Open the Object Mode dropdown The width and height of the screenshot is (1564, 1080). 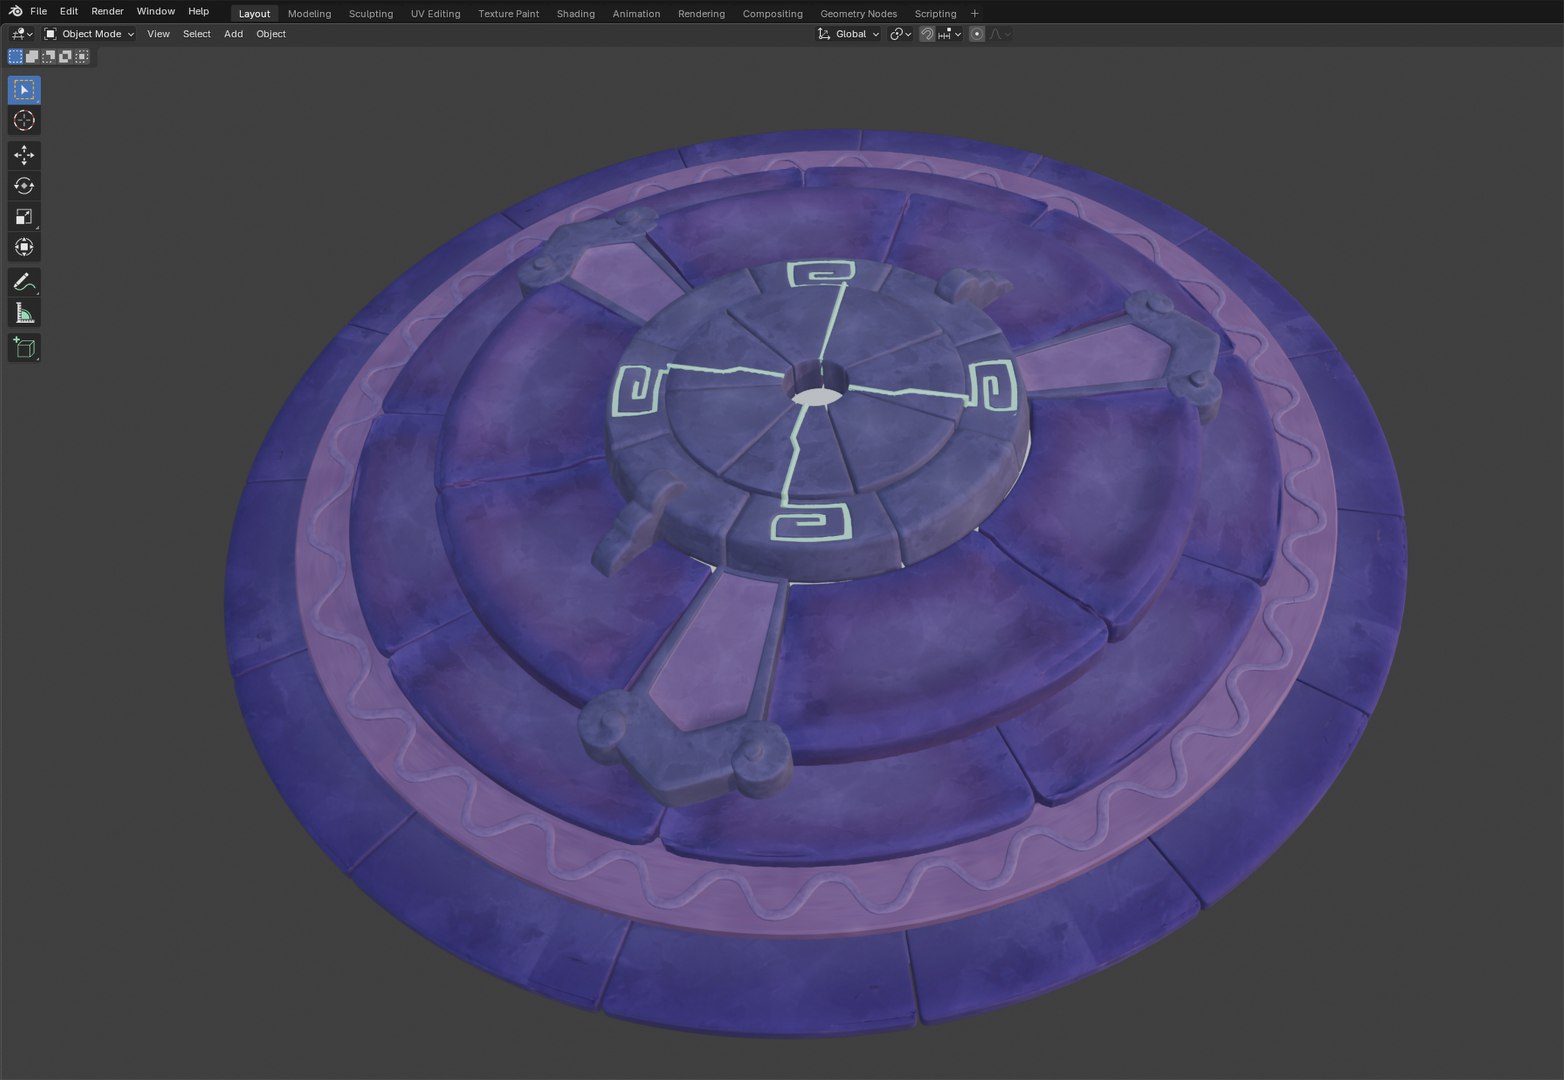click(89, 34)
